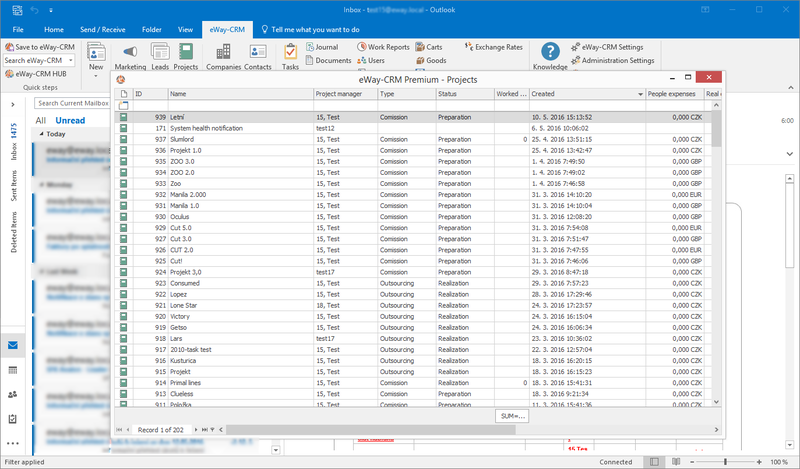
Task: Sort by the Project manager column header
Action: pos(345,94)
